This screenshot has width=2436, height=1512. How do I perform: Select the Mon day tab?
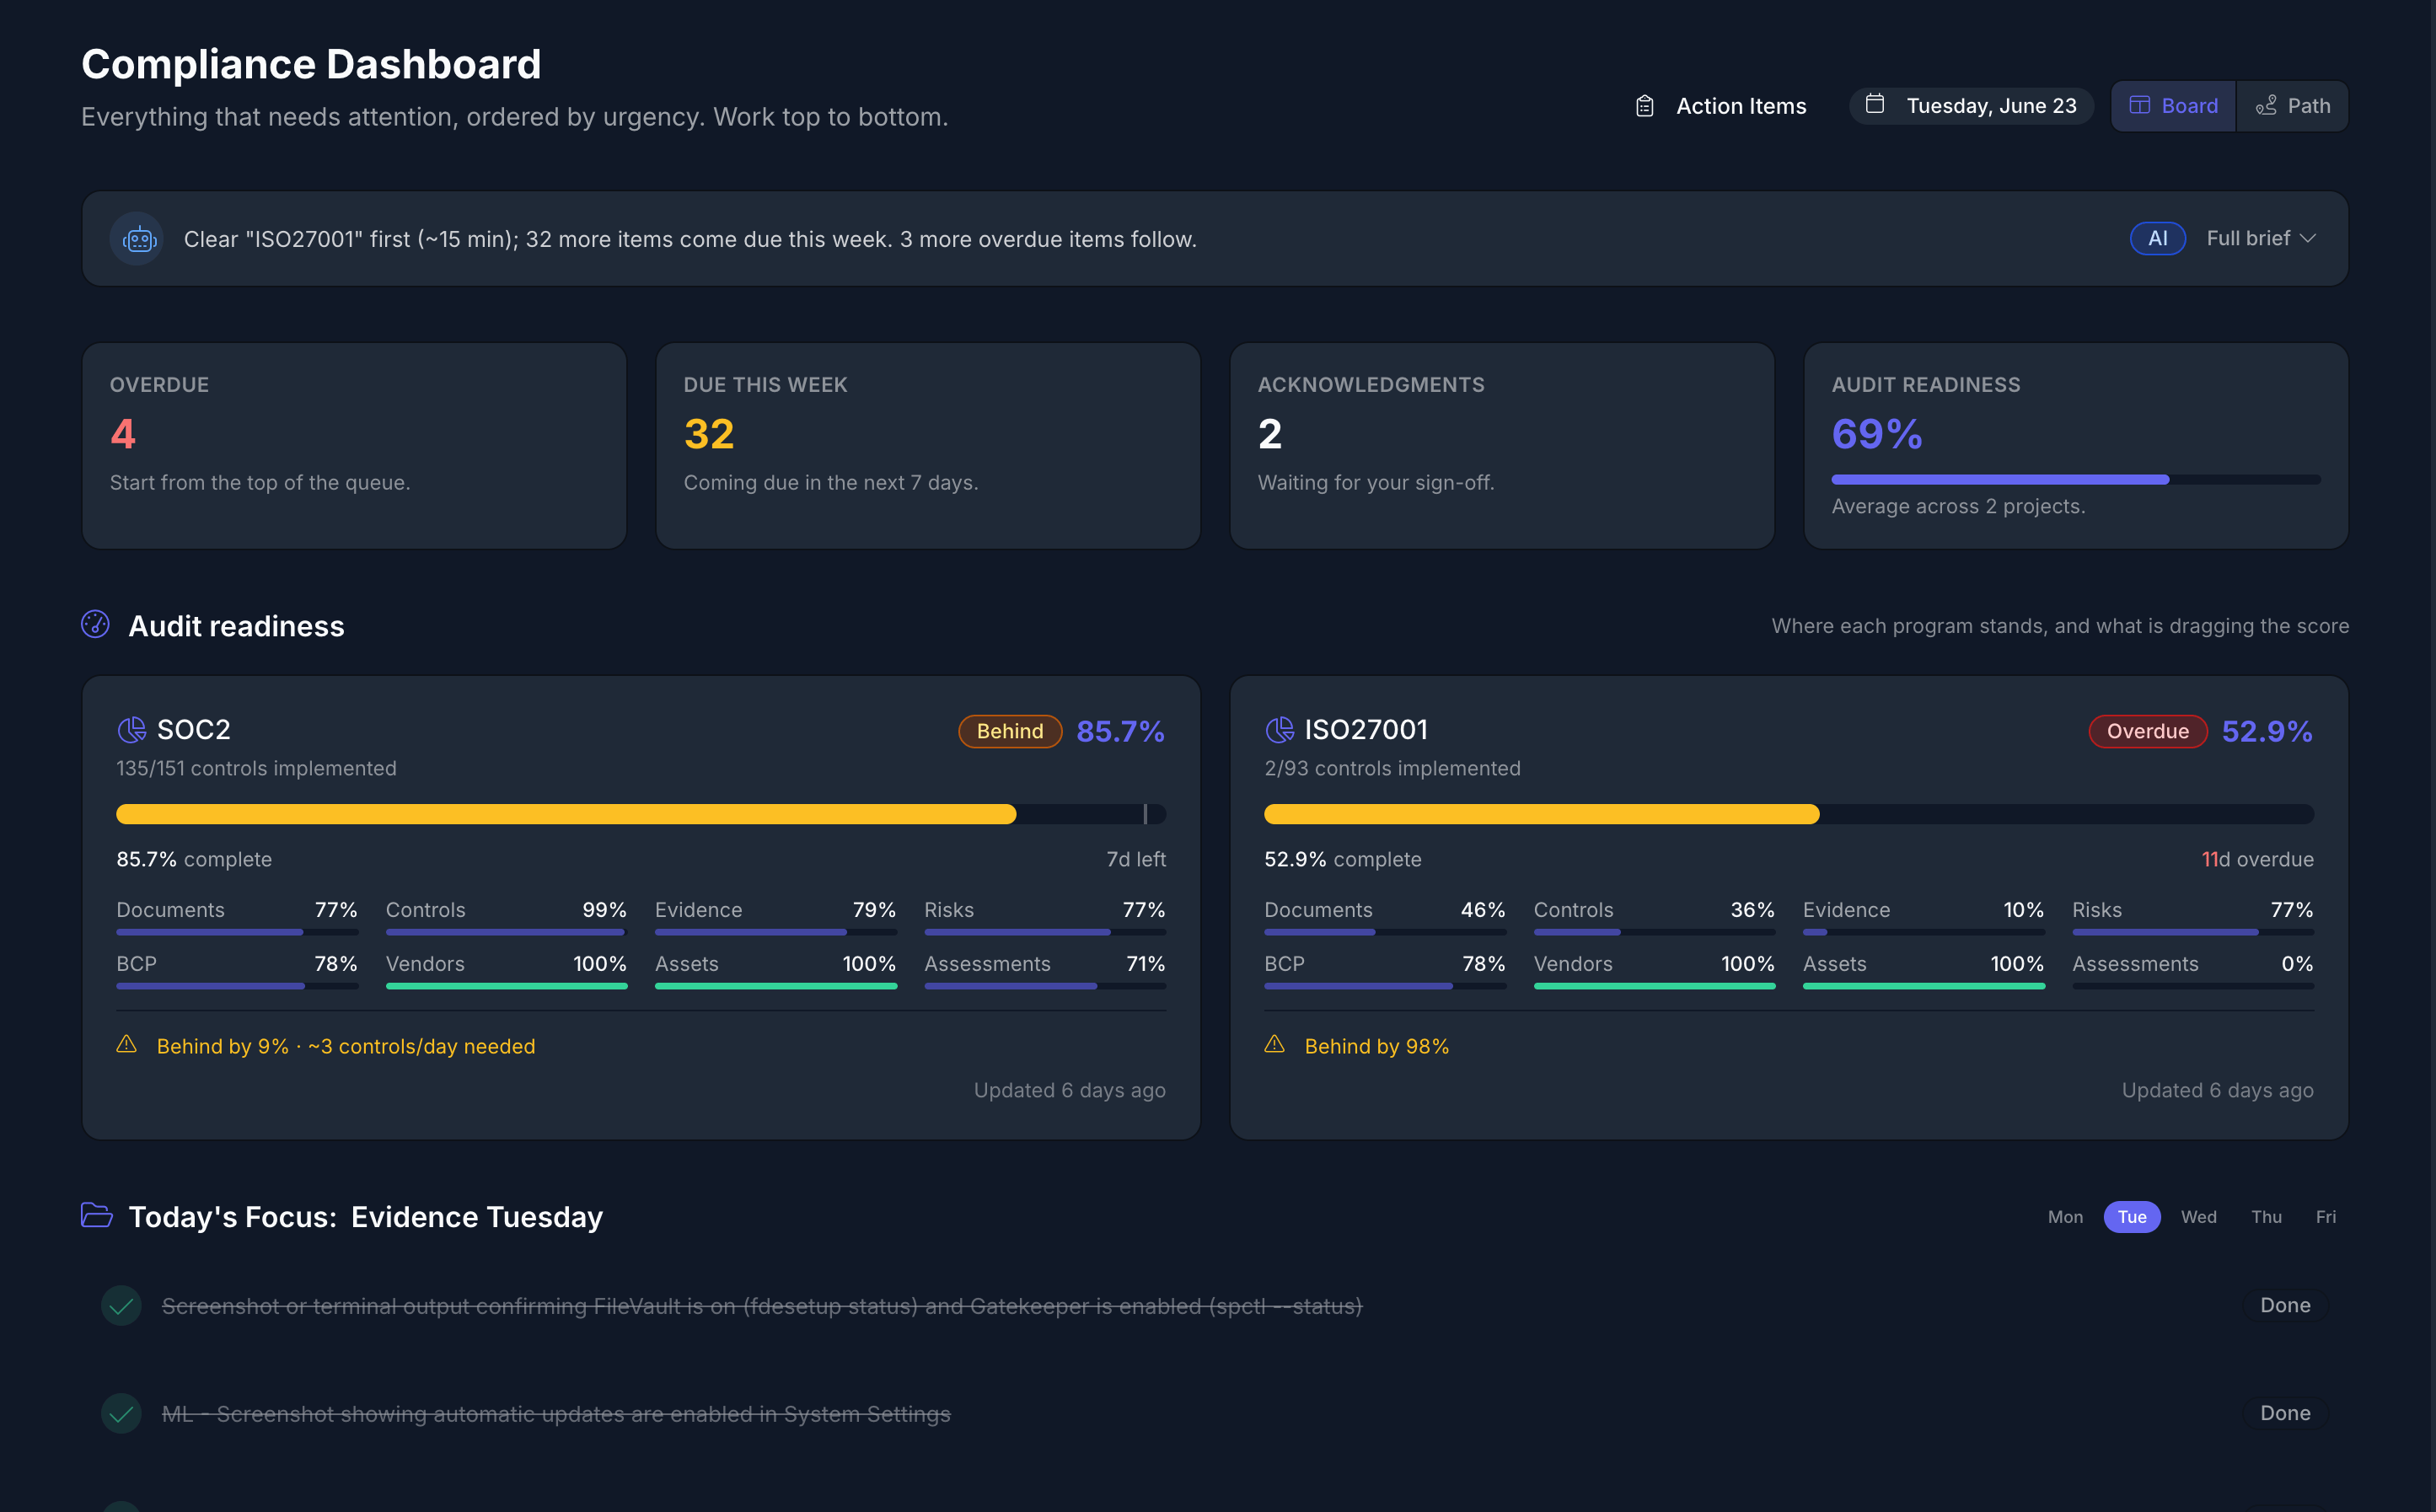(x=2065, y=1217)
